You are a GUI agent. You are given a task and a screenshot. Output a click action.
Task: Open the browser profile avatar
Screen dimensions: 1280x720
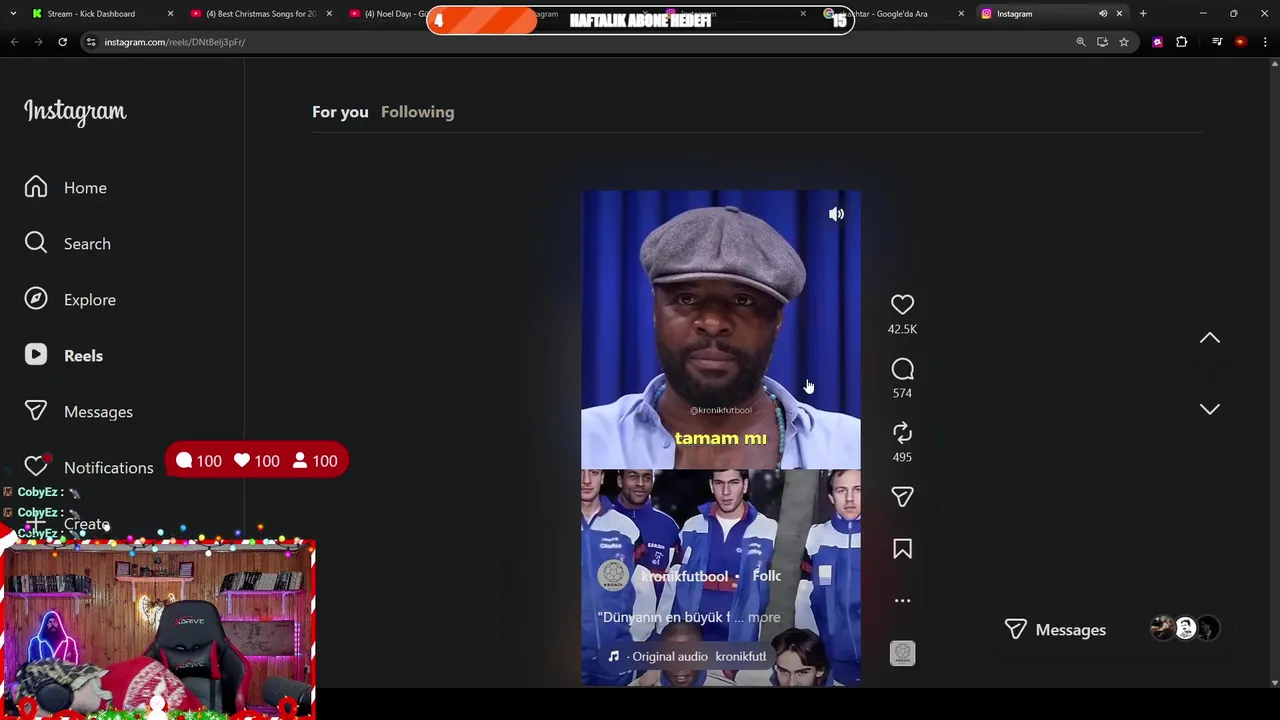pyautogui.click(x=1241, y=42)
